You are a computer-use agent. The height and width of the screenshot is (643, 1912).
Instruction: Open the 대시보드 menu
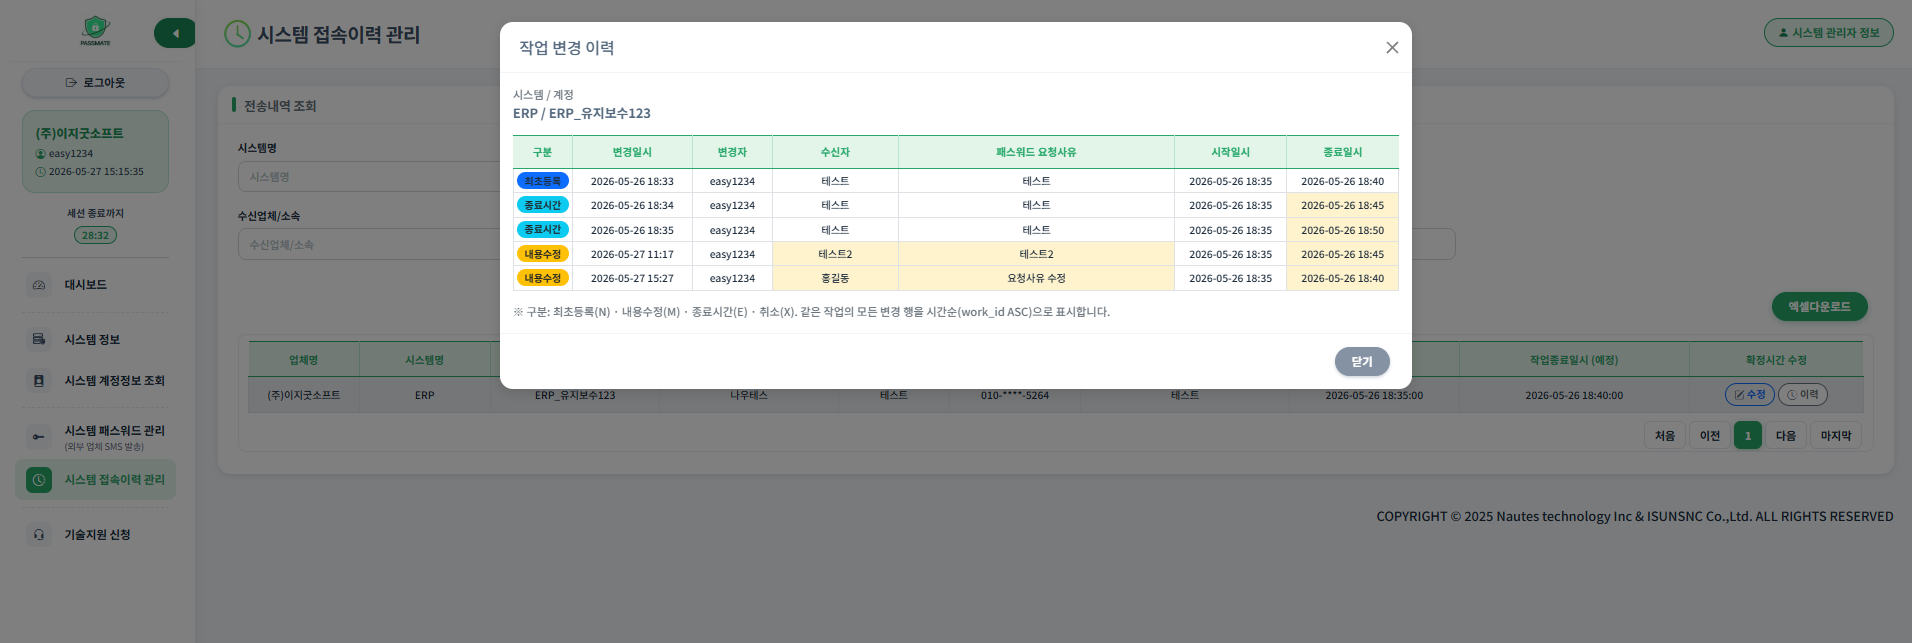pyautogui.click(x=86, y=285)
